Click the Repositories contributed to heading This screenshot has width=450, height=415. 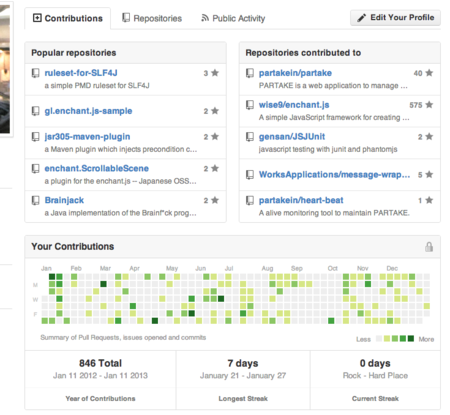(x=303, y=53)
